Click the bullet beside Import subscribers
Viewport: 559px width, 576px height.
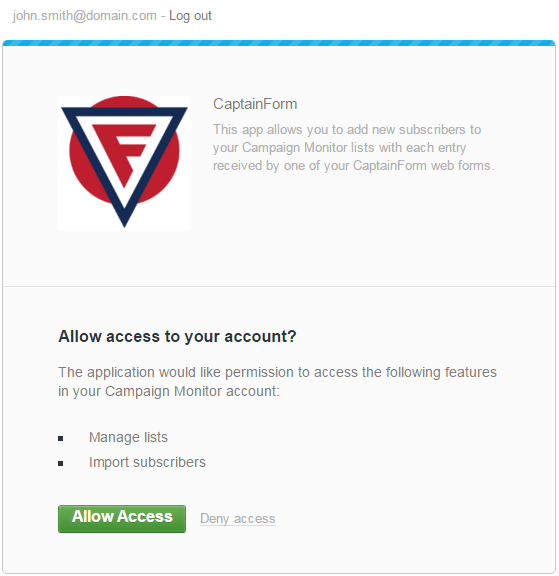tap(61, 463)
